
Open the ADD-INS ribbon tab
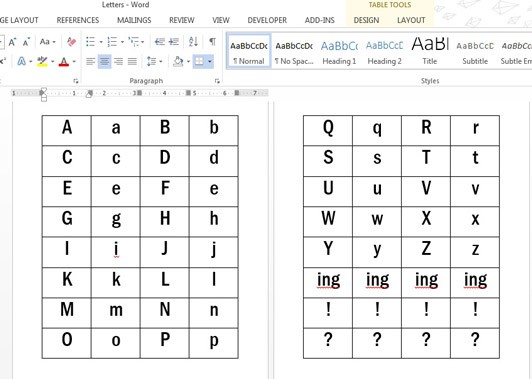(x=319, y=20)
